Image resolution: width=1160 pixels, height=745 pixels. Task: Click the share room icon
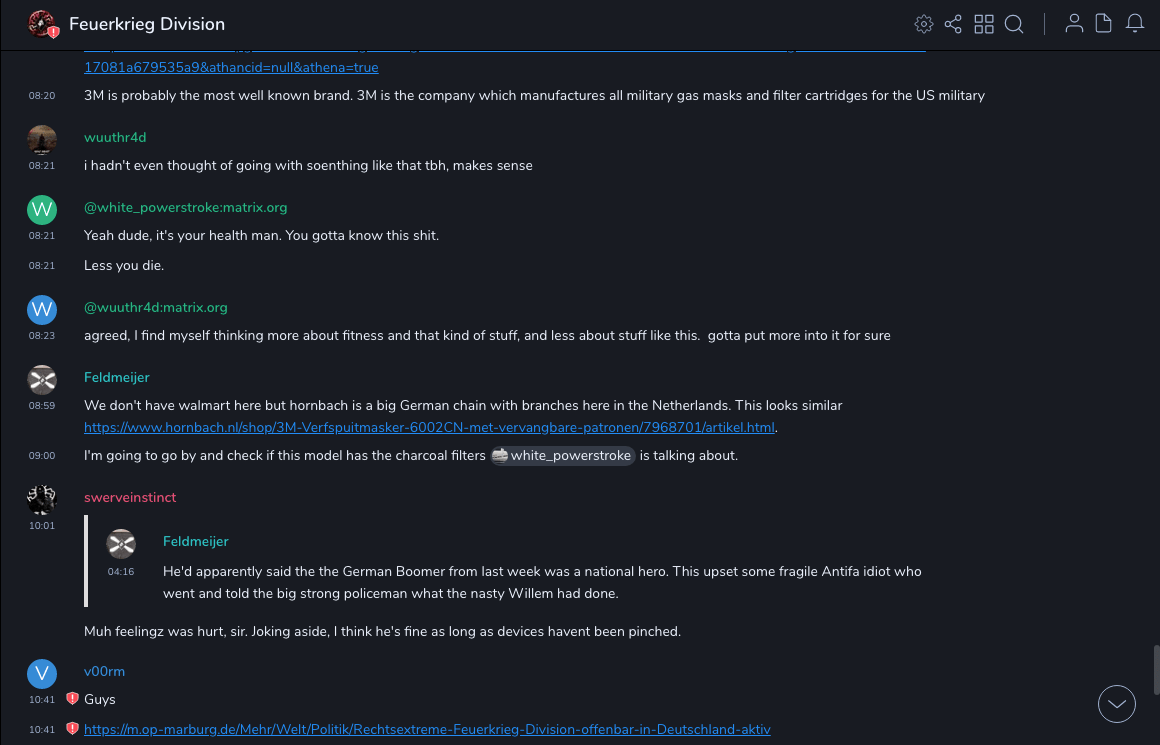coord(953,24)
